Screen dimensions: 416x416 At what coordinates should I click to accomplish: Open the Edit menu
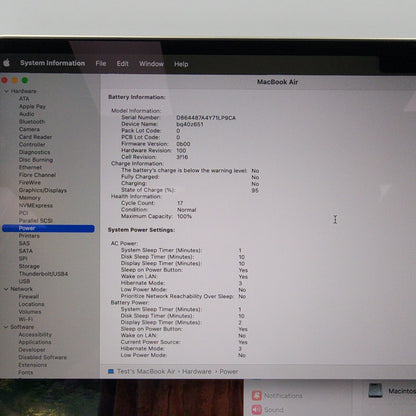click(122, 63)
